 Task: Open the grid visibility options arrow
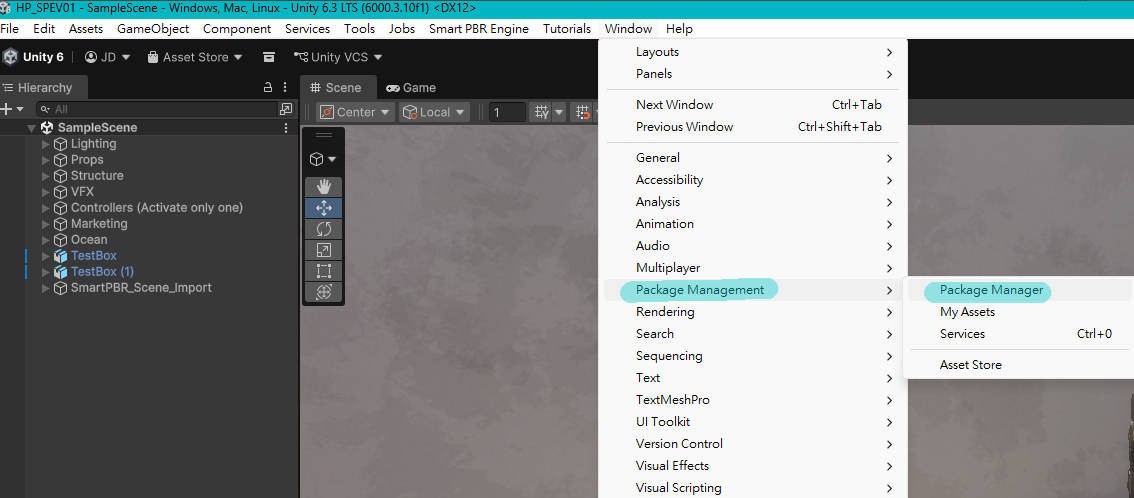click(558, 112)
